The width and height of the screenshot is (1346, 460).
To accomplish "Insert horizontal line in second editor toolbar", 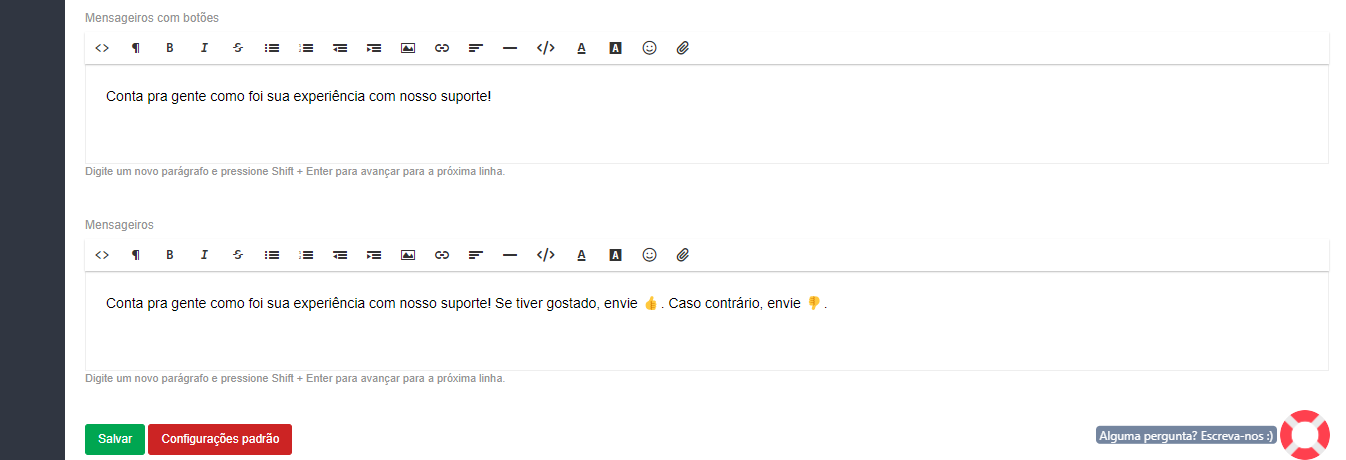I will click(510, 255).
